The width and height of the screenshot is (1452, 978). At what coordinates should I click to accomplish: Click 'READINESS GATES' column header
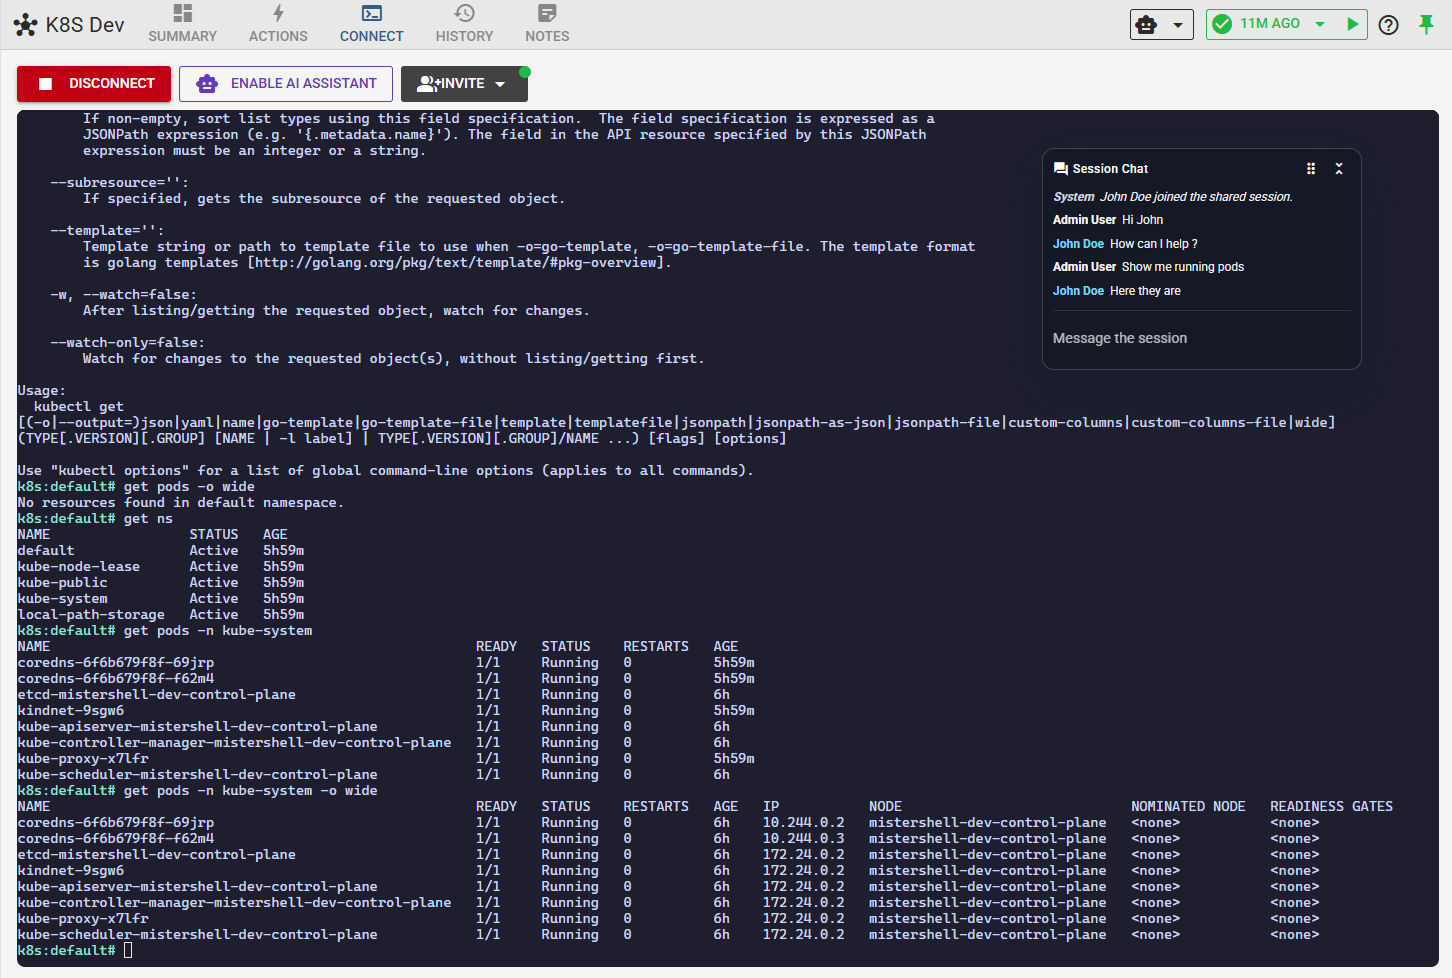tap(1331, 806)
